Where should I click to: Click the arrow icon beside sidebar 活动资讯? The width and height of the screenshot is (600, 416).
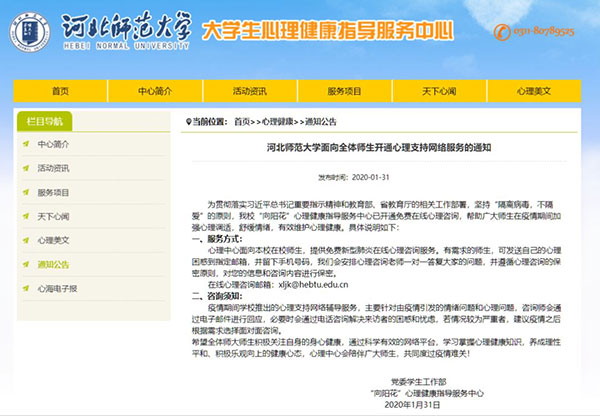tap(27, 168)
